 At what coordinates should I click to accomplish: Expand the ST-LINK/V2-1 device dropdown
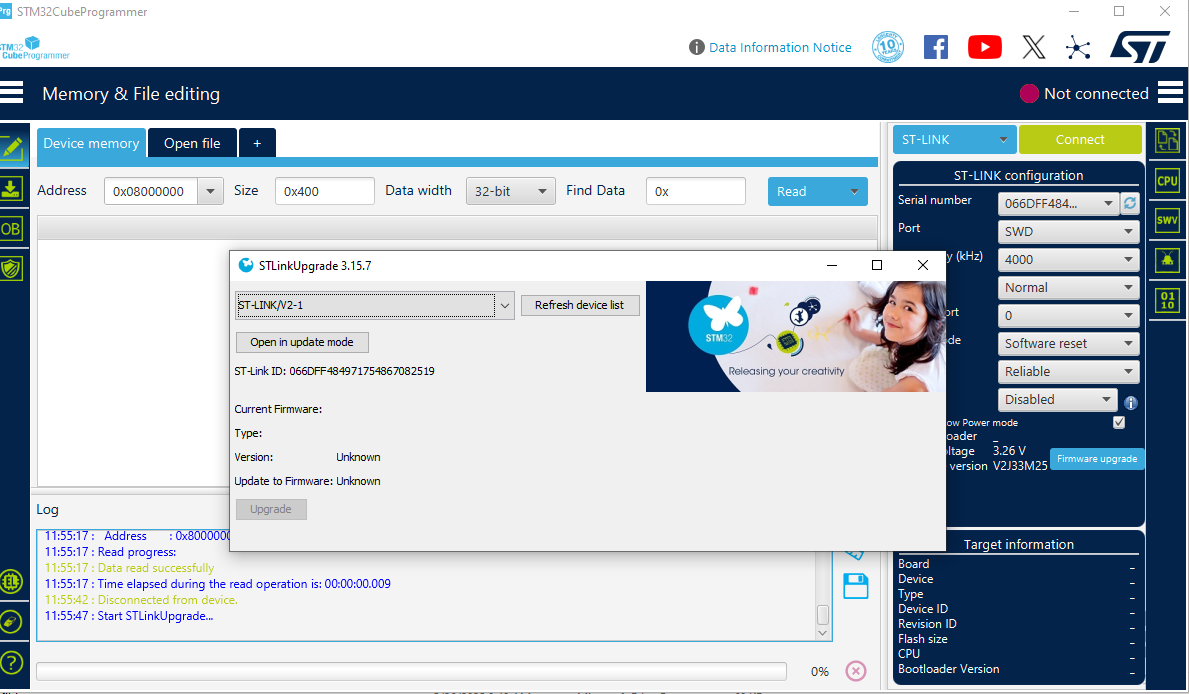pyautogui.click(x=505, y=305)
